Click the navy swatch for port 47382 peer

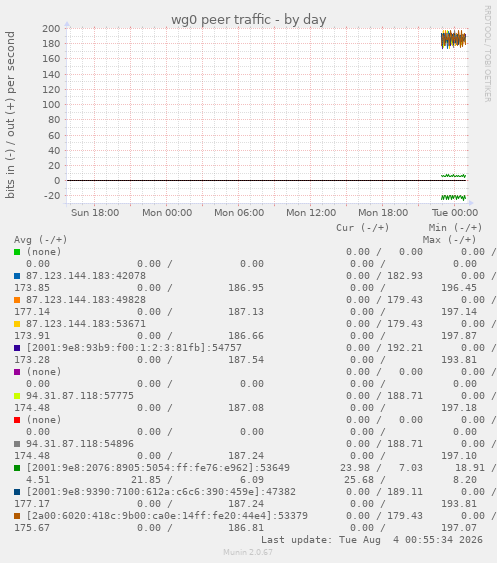(17, 492)
